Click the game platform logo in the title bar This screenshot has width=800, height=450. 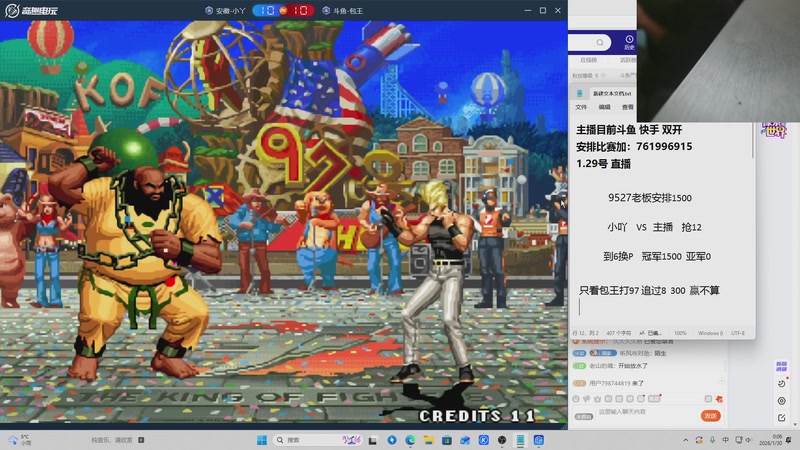31,10
